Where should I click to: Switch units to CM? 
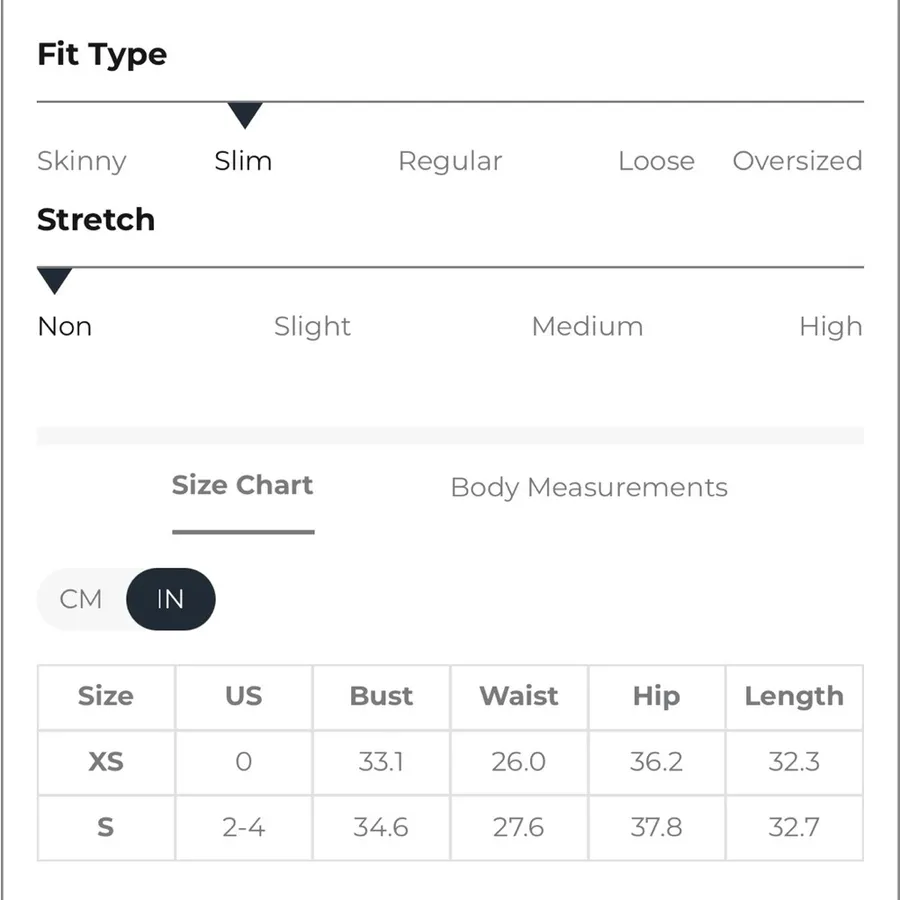[x=81, y=599]
